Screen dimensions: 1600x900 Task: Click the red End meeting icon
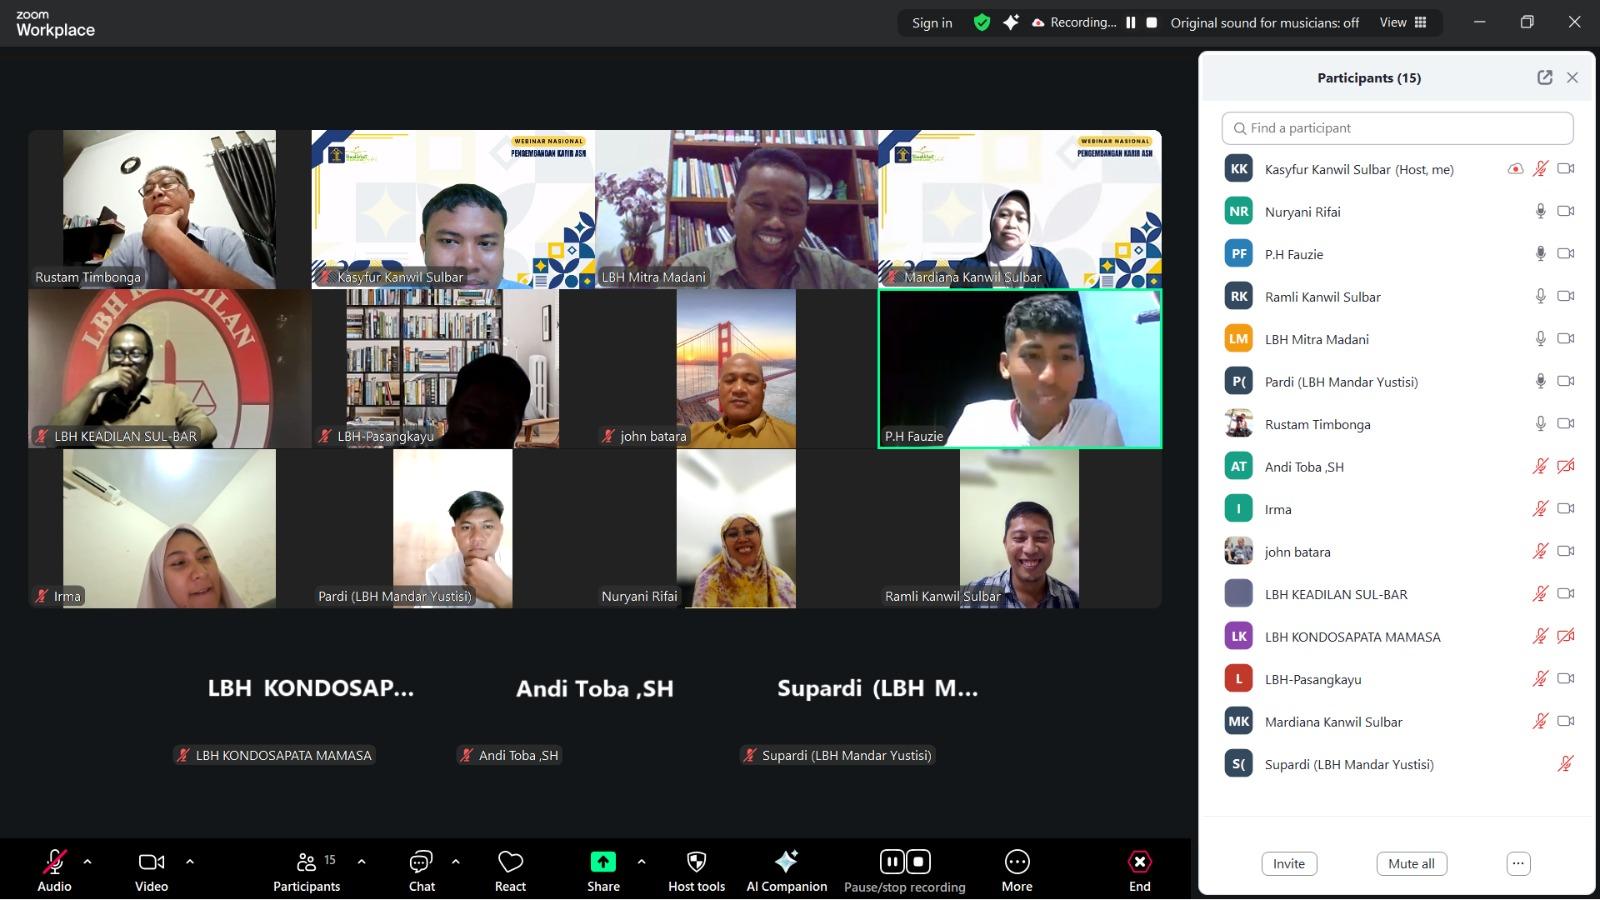(x=1139, y=862)
